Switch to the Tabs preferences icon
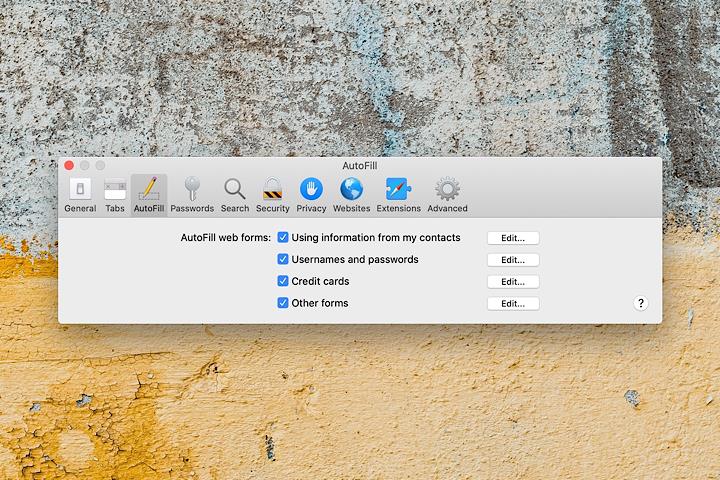The image size is (720, 480). pos(115,194)
